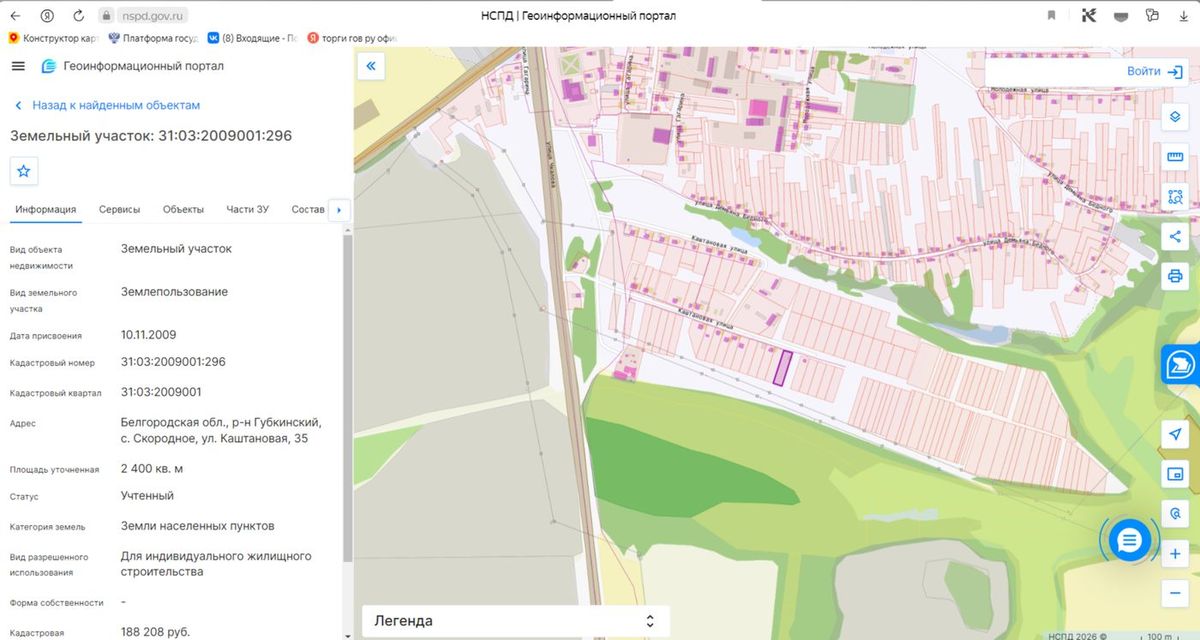Select the highlighted purple parcel on the map
The width and height of the screenshot is (1200, 640).
pyautogui.click(x=782, y=368)
